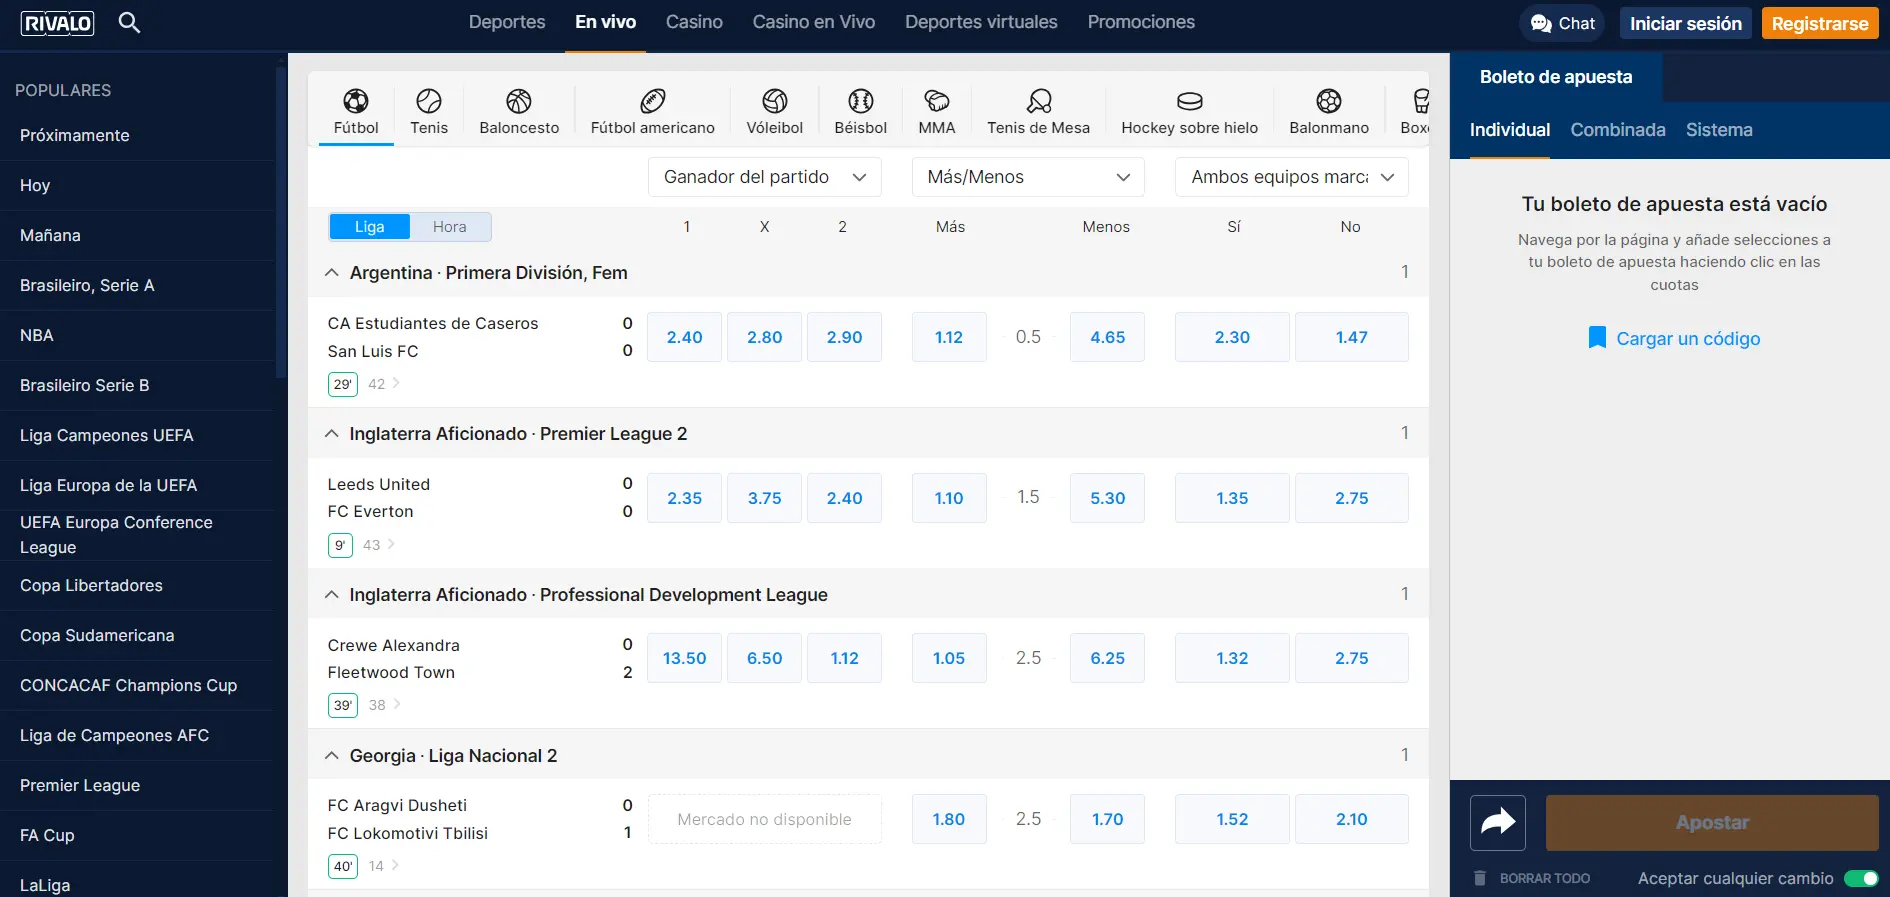Bet 13.50 on Crewe Alexandra win
Image resolution: width=1890 pixels, height=897 pixels.
(685, 658)
